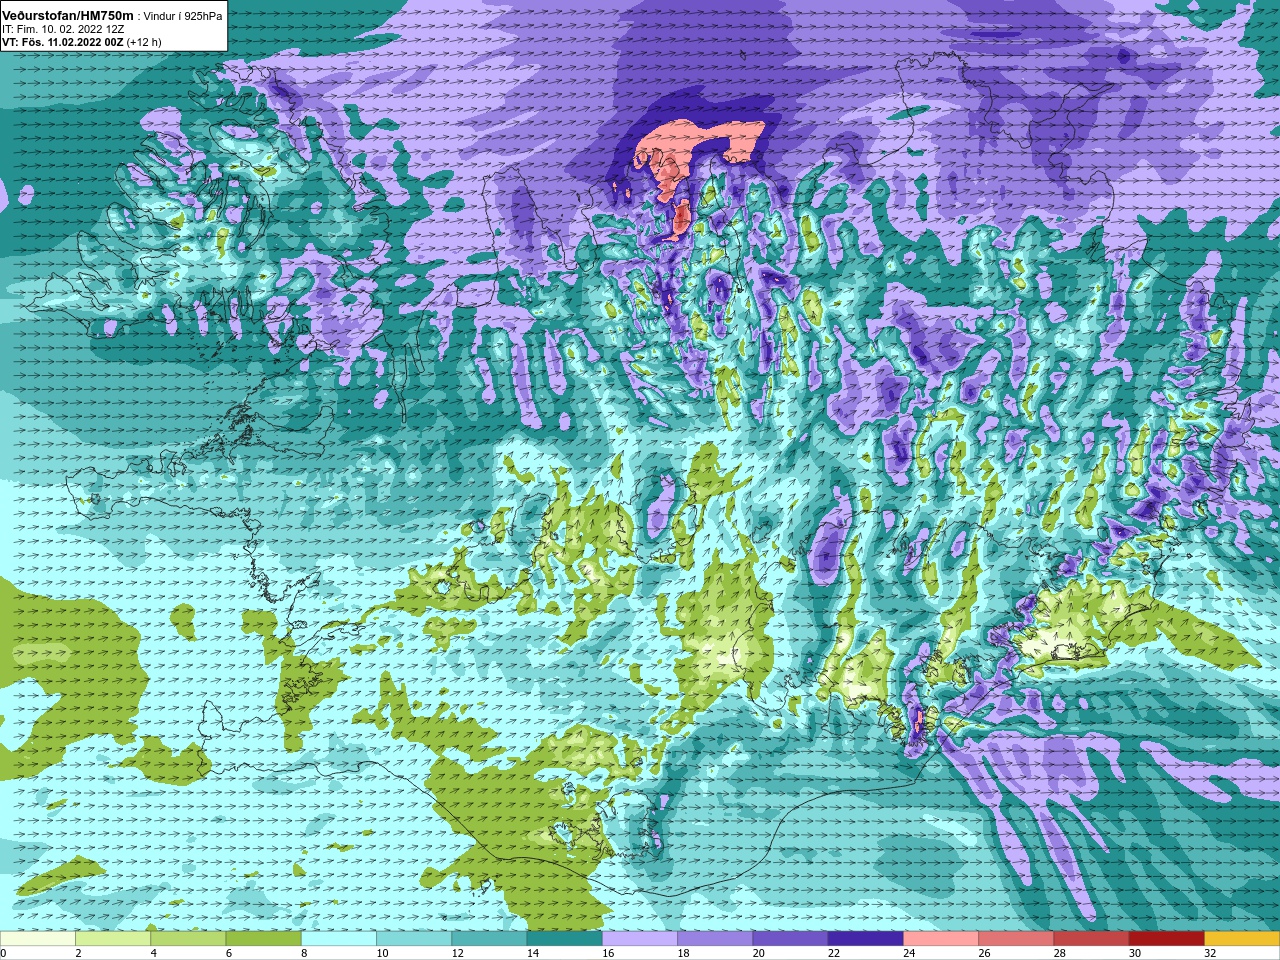1280x960 pixels.
Task: Click the legend scale label "16"
Action: pos(608,953)
